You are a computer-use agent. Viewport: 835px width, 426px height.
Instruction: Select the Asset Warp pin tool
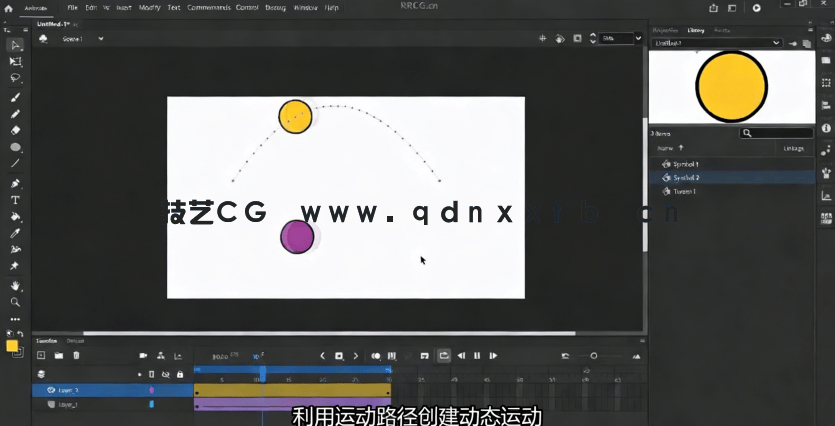(15, 266)
